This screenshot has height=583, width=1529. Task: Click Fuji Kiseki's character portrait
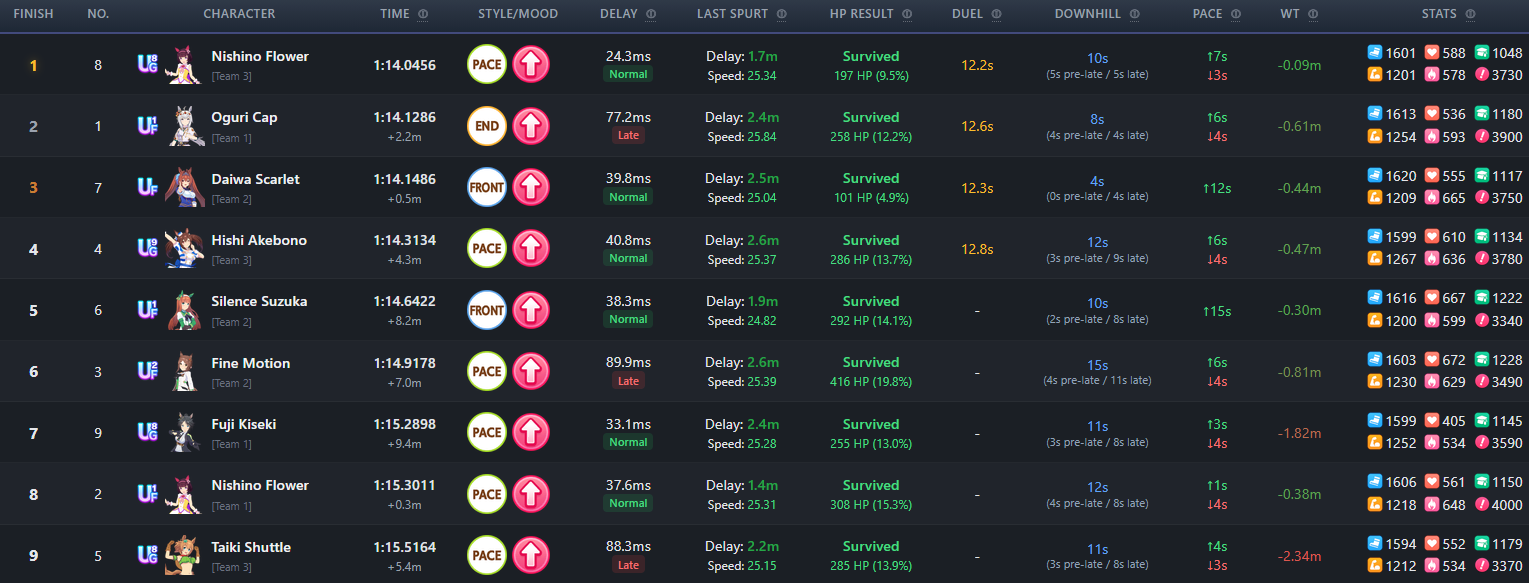coord(183,433)
